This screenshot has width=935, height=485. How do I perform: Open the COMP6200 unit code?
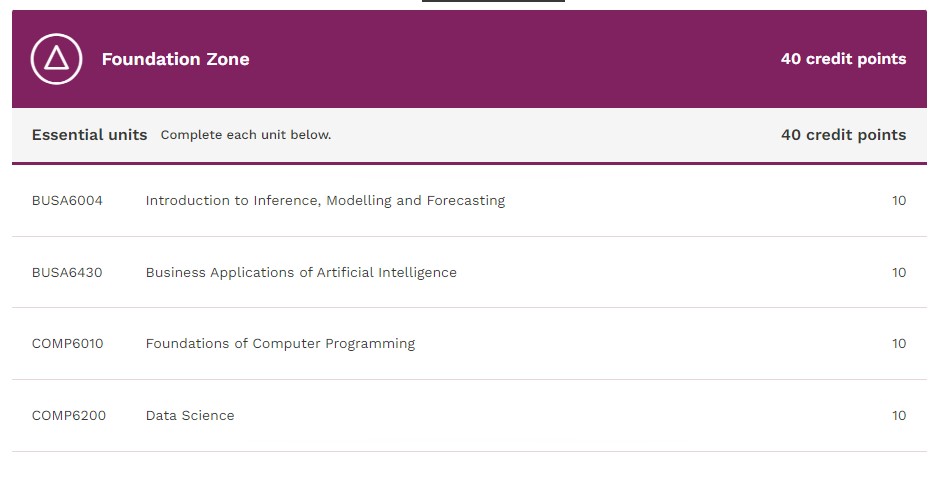(69, 416)
